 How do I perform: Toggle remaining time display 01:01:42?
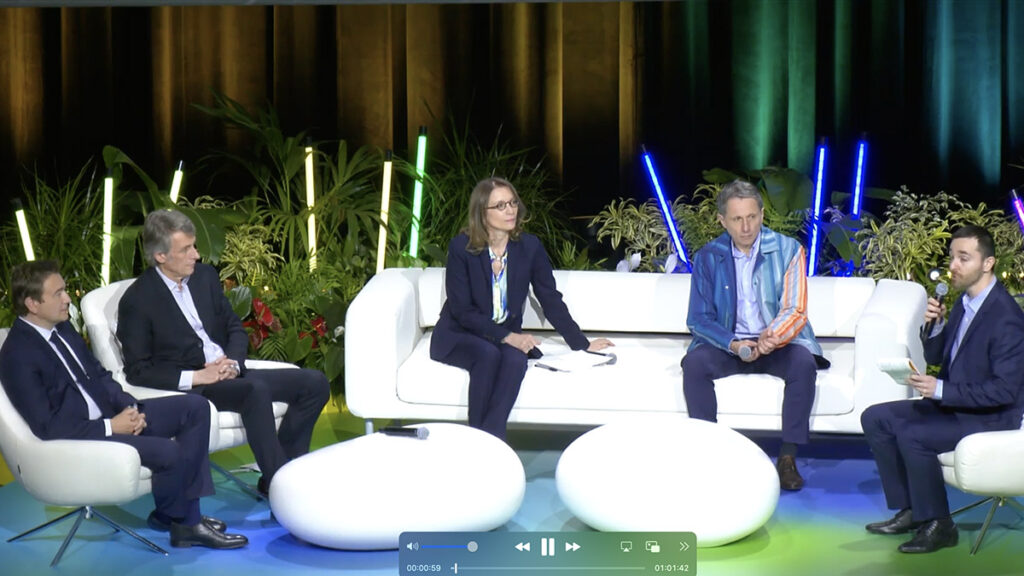[672, 568]
